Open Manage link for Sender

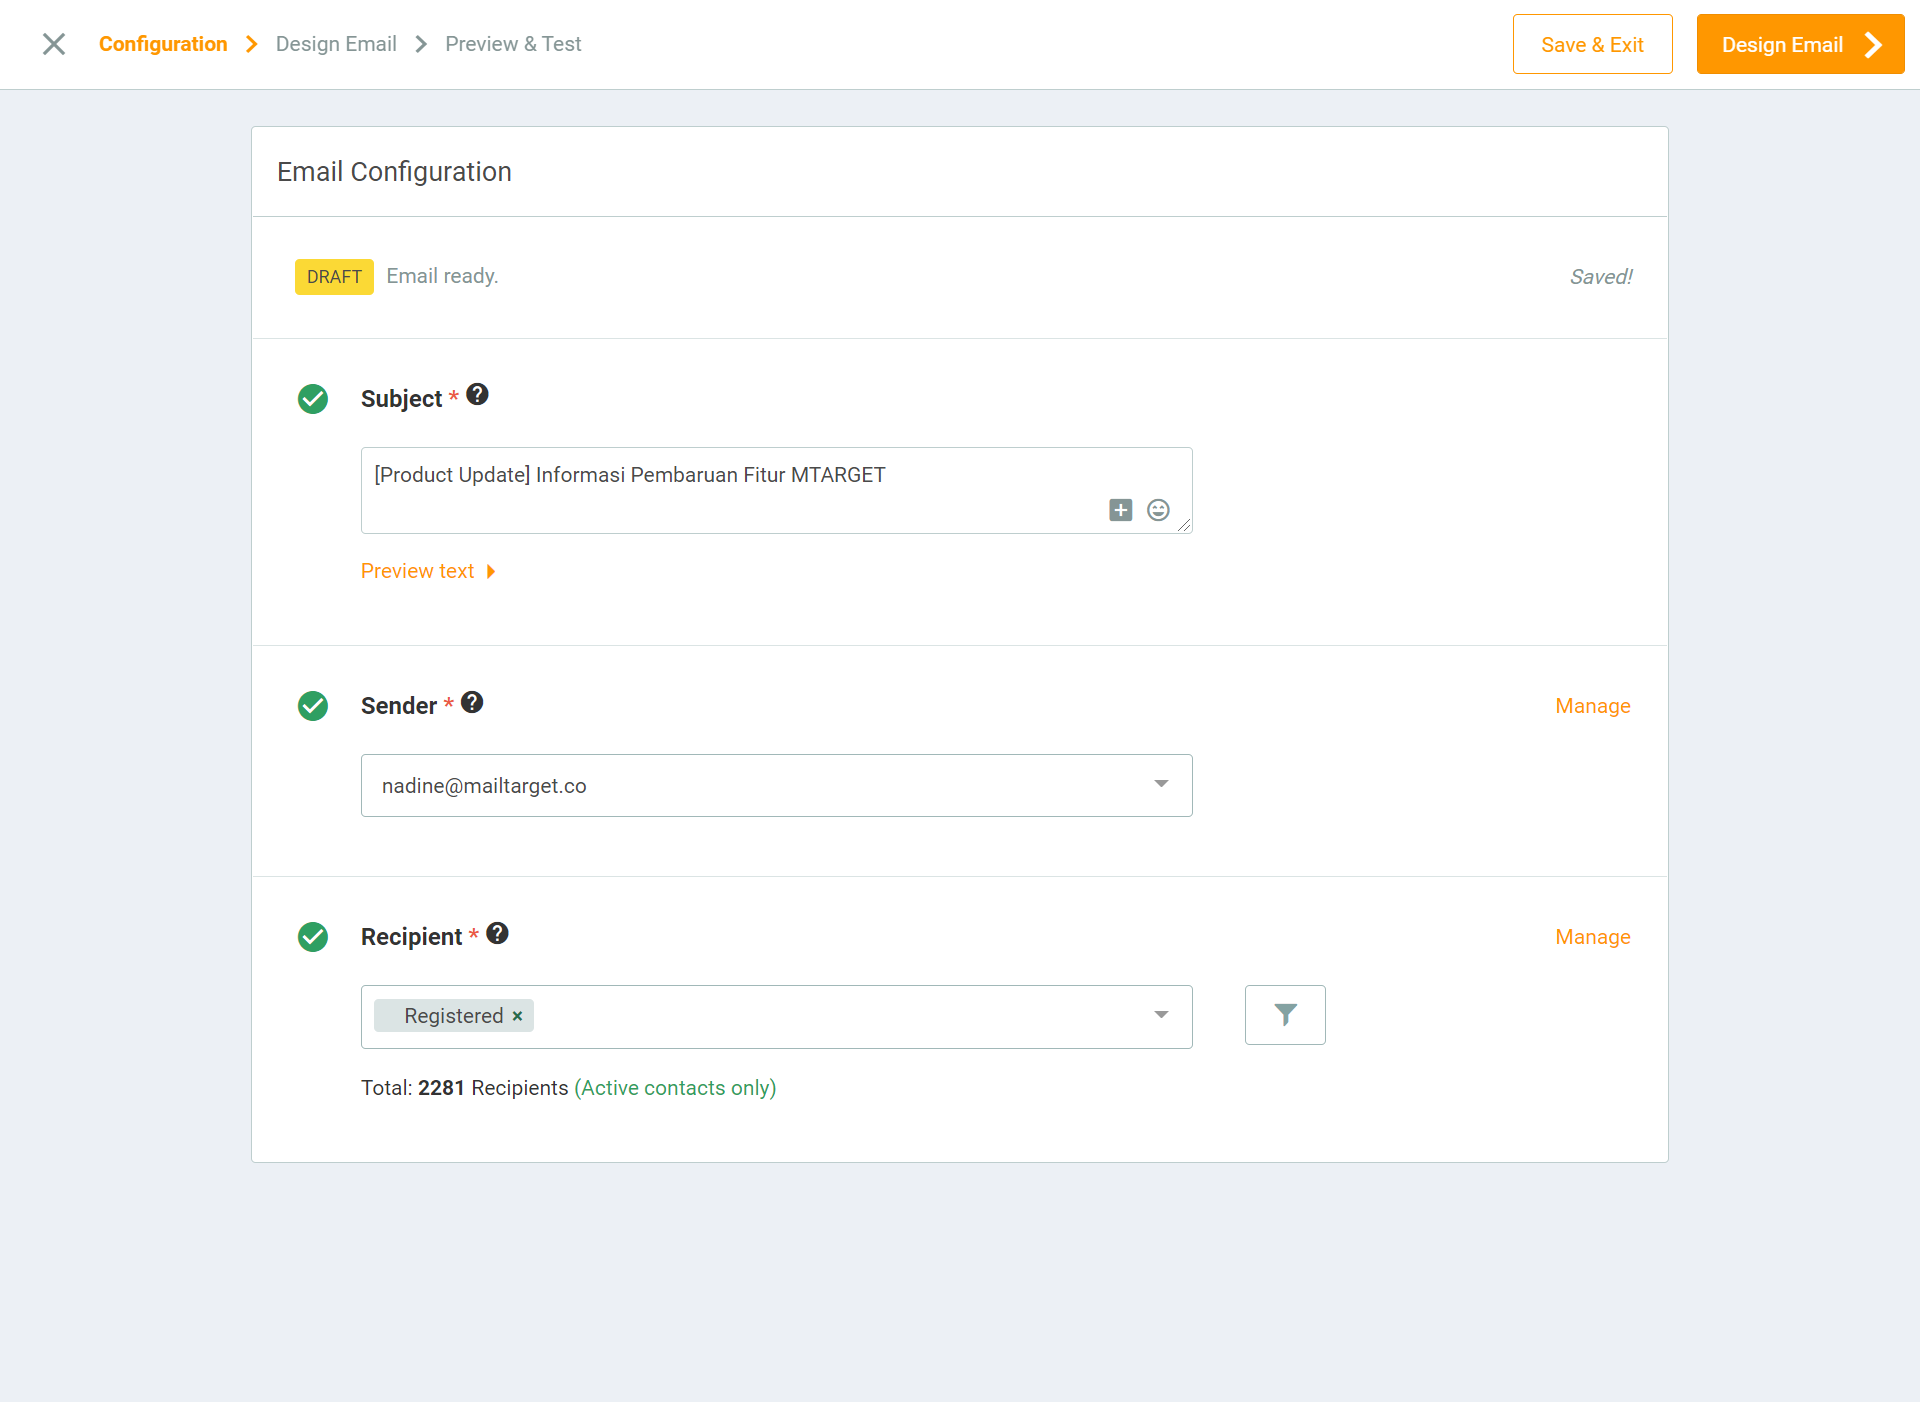point(1592,706)
